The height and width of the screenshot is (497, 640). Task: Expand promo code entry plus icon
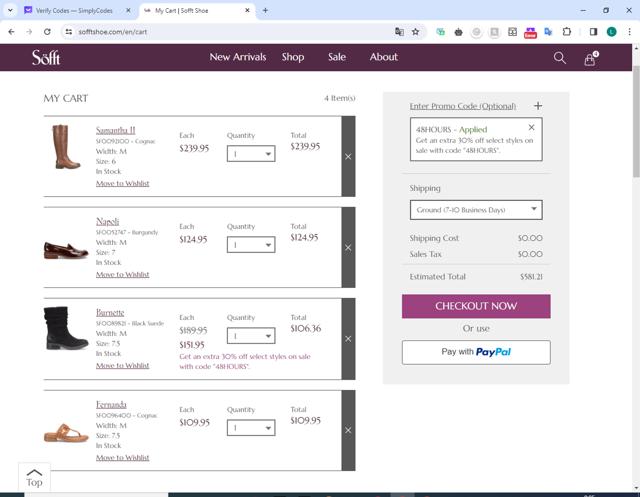(538, 106)
